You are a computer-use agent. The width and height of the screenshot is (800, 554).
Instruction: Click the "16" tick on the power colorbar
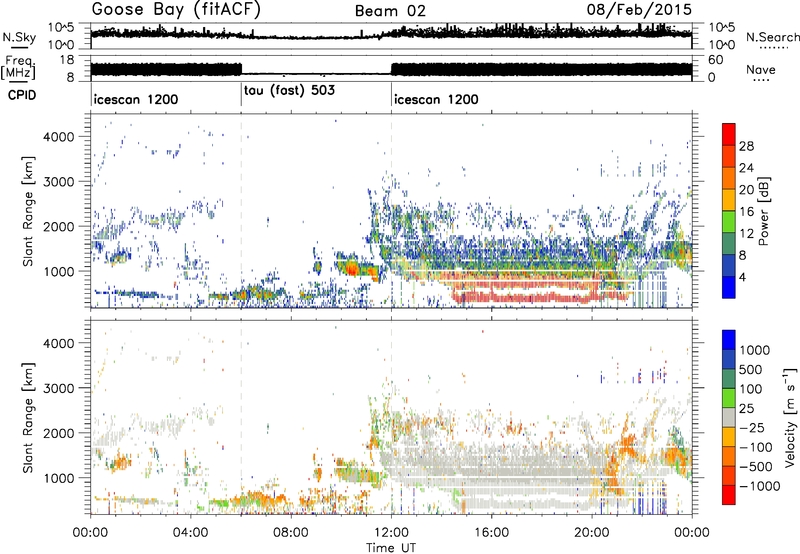point(746,212)
